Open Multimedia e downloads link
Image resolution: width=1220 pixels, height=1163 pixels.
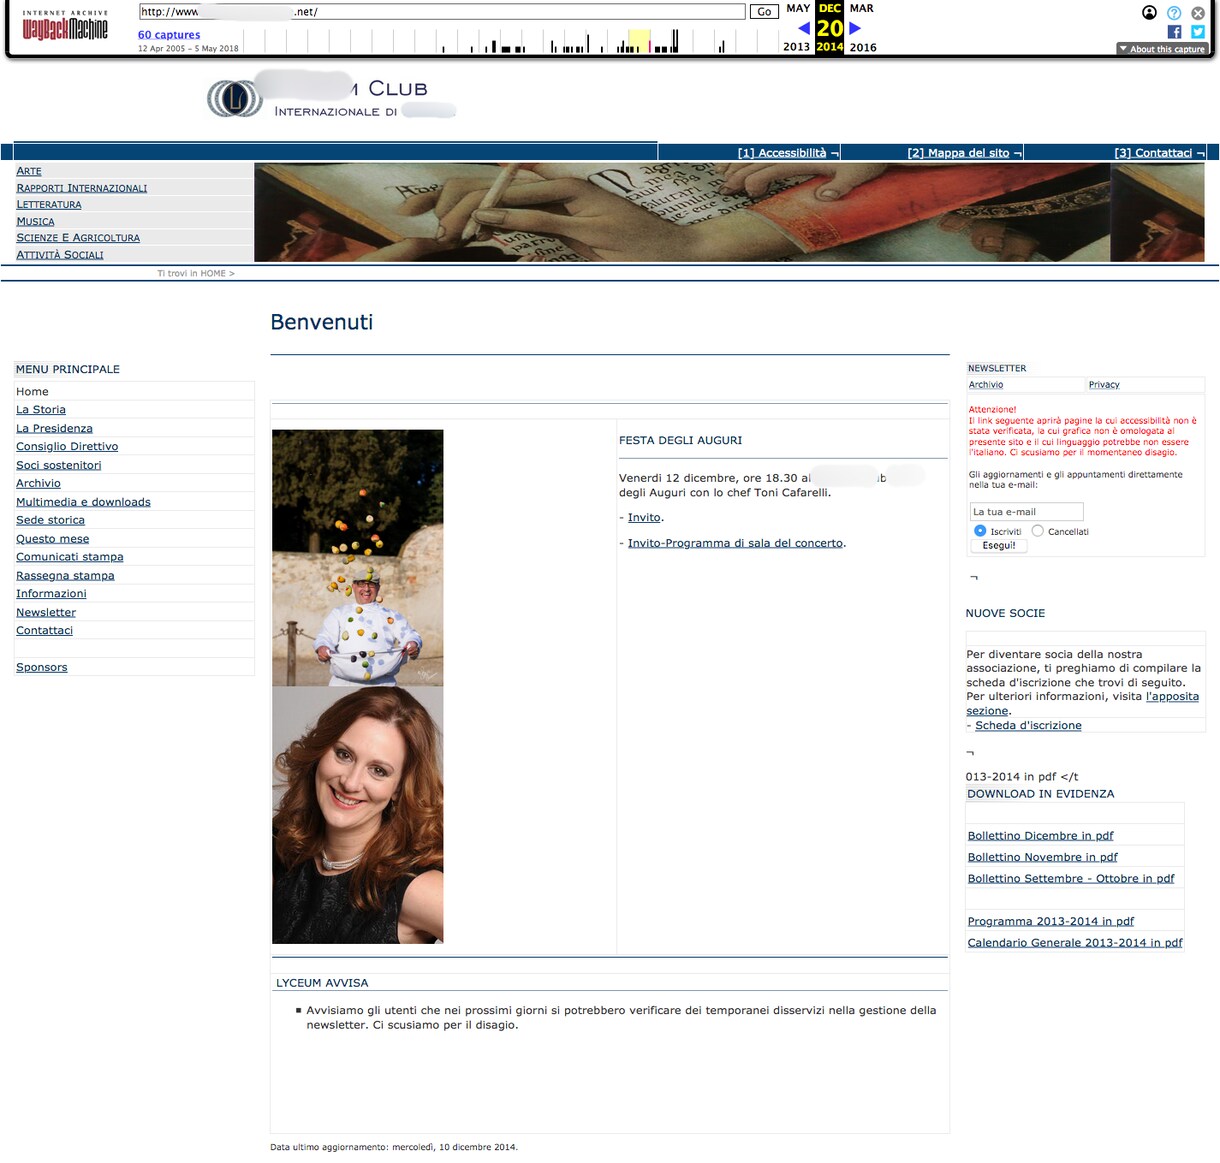[x=83, y=502]
